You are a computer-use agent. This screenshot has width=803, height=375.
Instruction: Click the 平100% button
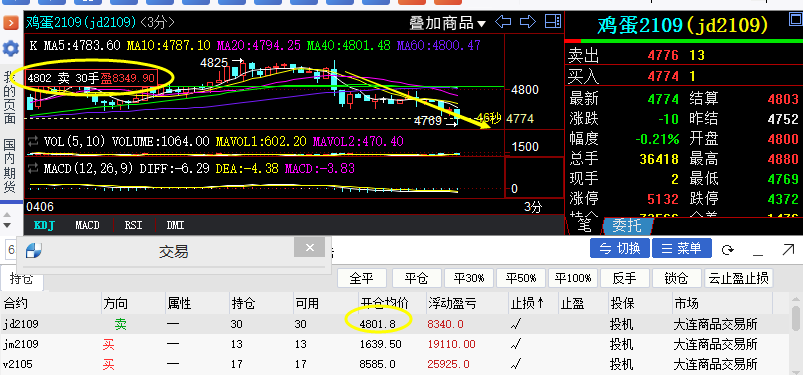pos(573,278)
